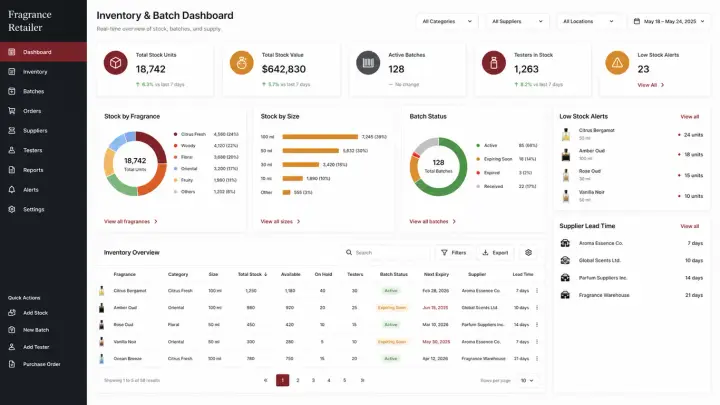Viewport: 720px width, 405px height.
Task: Click the Active batch status legend dot
Action: [478, 145]
